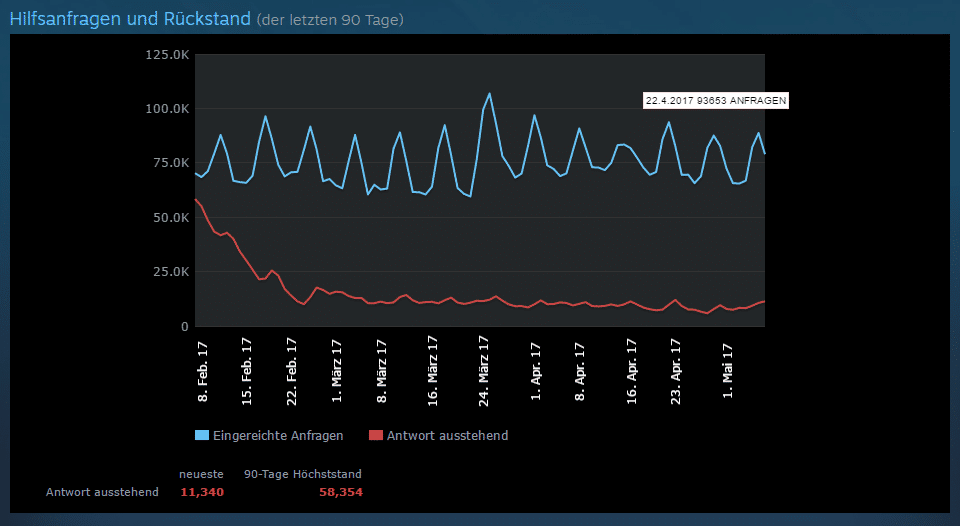Select the 1. Apr. 17 date label
The width and height of the screenshot is (960, 526).
tap(535, 371)
